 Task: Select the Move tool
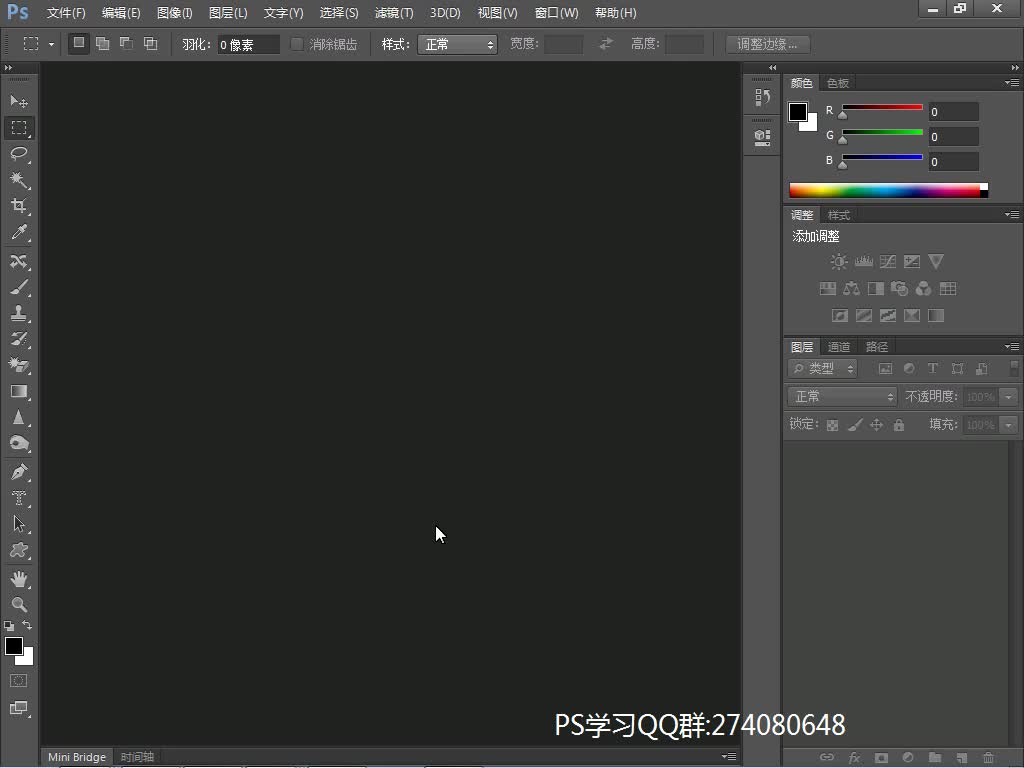point(19,102)
